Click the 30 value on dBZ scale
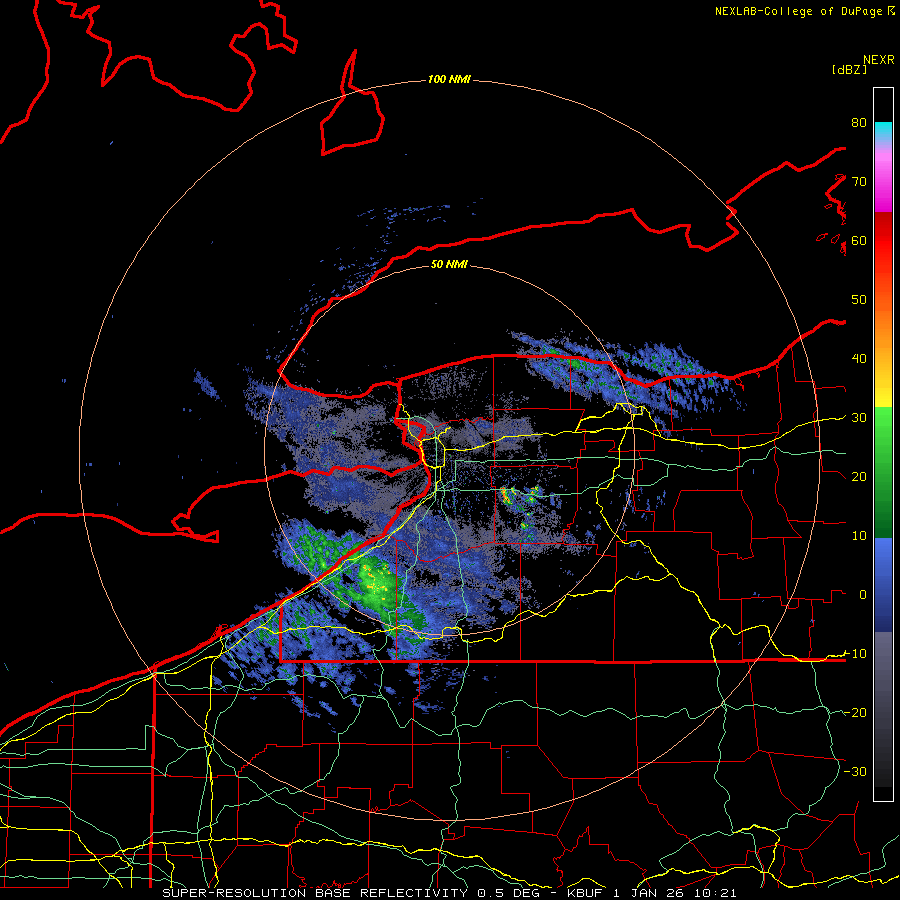 coord(859,417)
